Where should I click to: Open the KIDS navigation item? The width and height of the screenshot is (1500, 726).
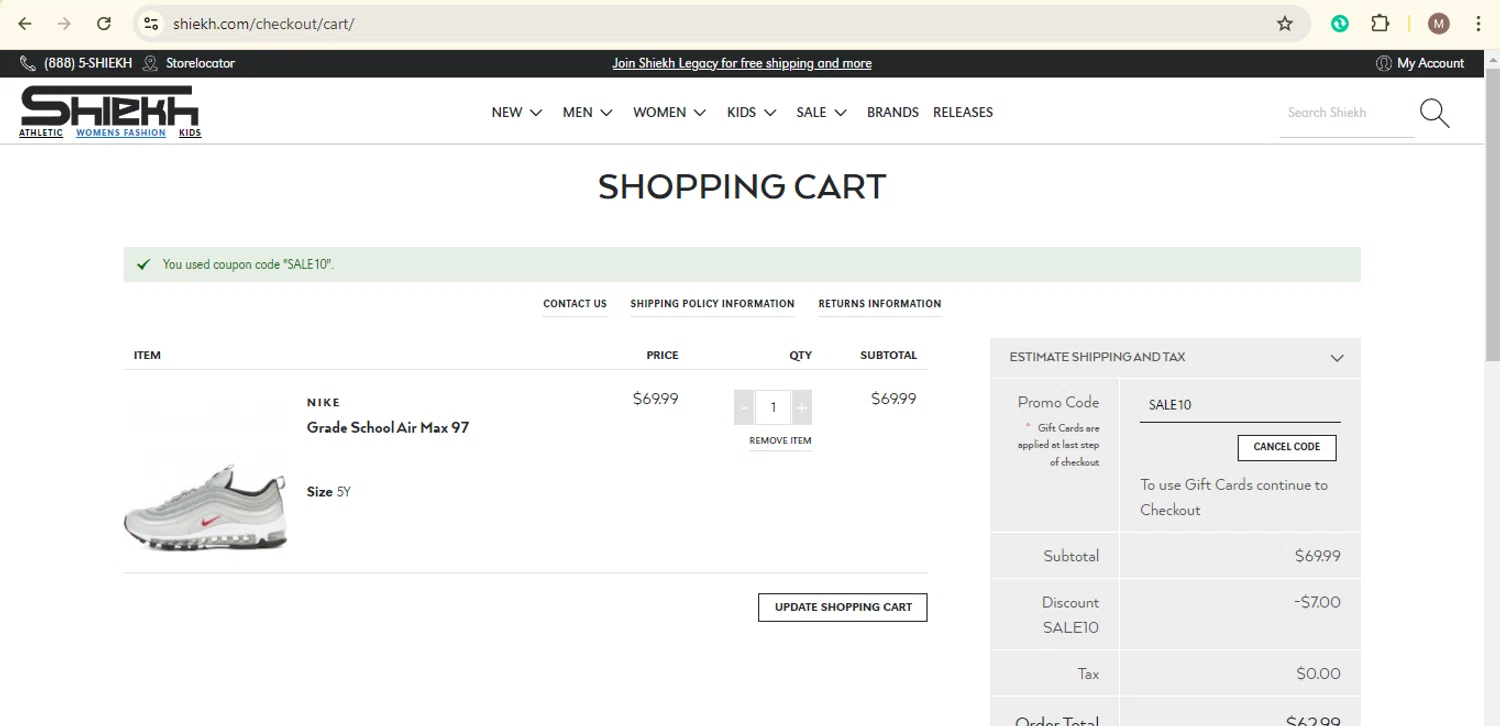742,113
